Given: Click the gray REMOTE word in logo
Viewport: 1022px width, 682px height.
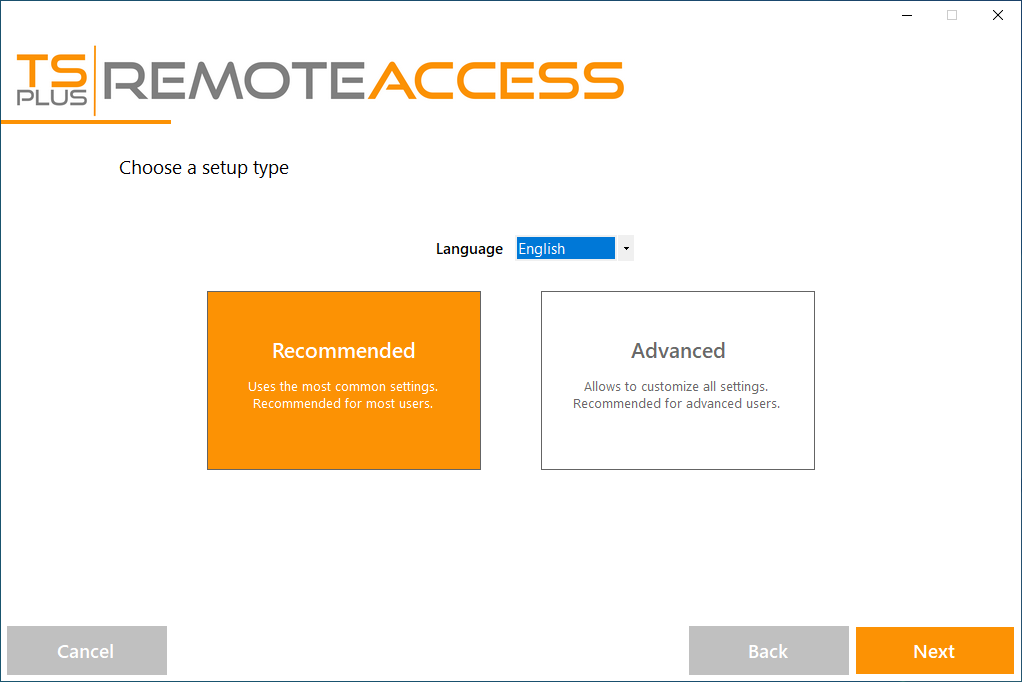Looking at the screenshot, I should (235, 80).
